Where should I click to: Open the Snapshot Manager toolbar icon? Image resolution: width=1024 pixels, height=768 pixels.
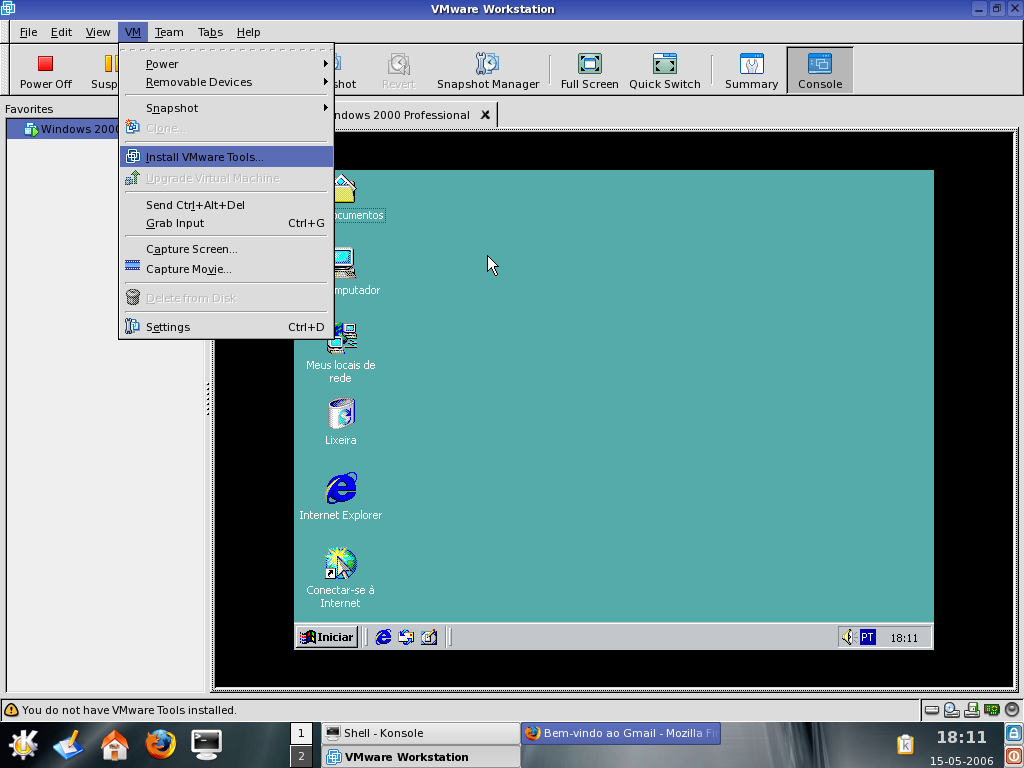coord(487,71)
